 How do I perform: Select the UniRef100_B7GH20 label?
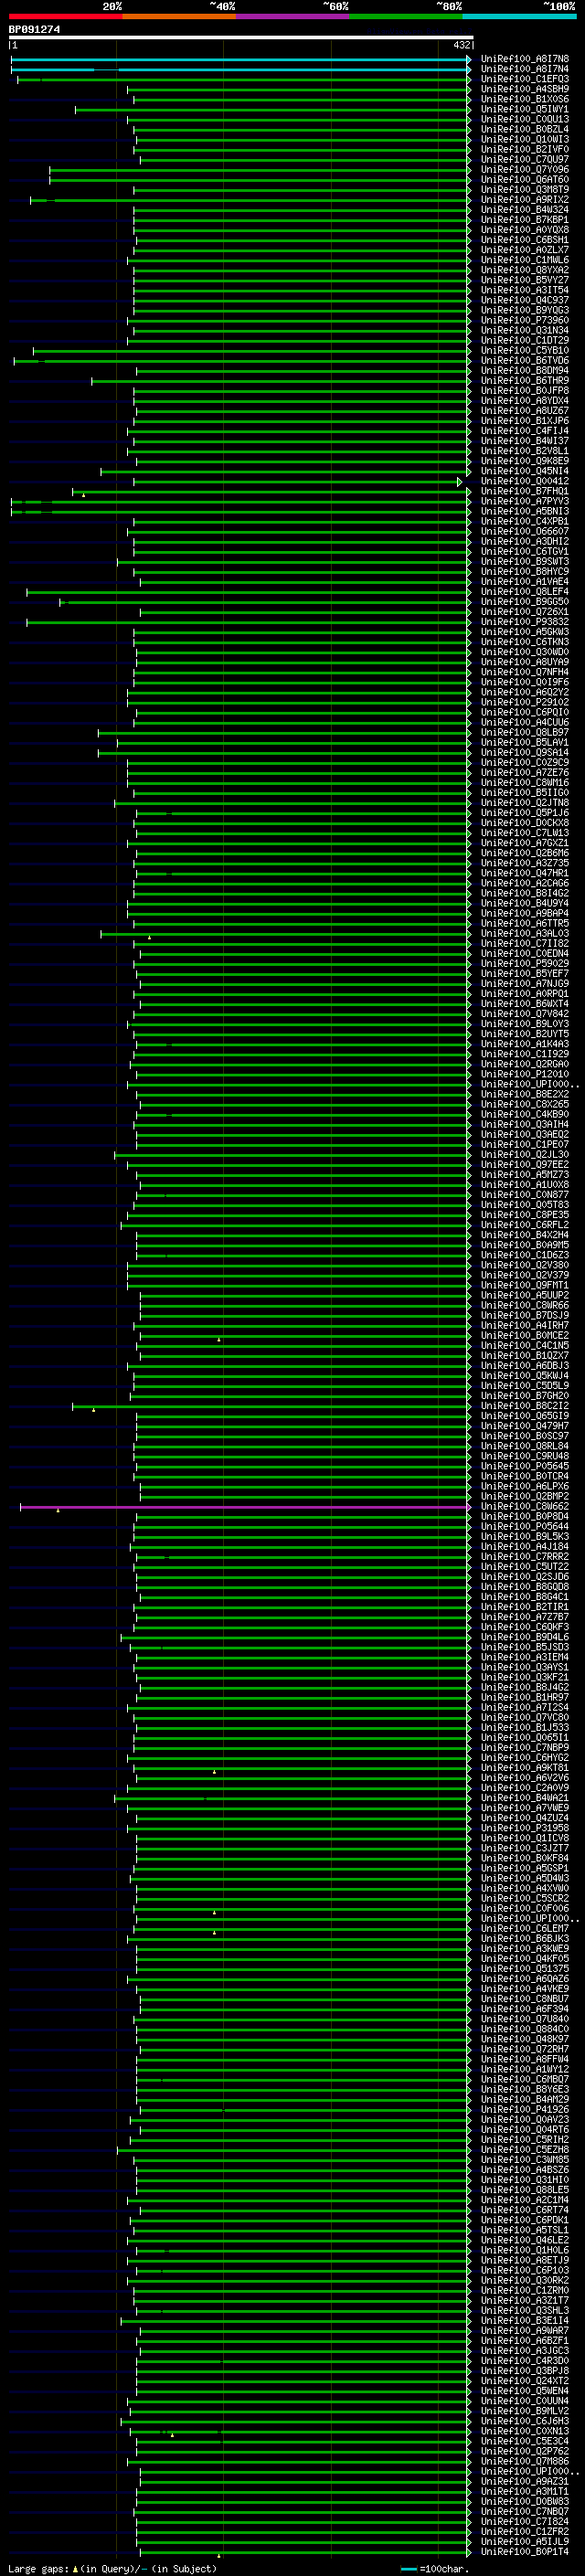click(525, 1396)
